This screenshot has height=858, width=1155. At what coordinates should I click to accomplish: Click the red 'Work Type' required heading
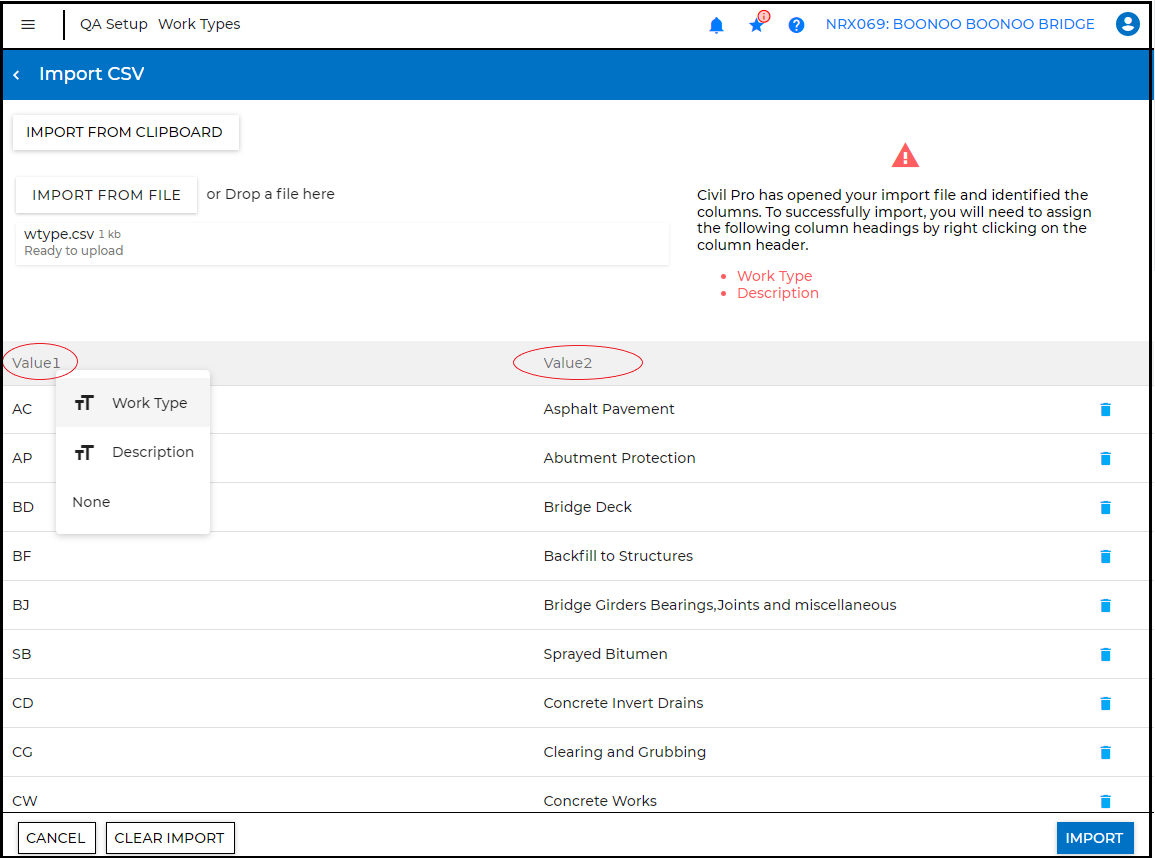(775, 276)
